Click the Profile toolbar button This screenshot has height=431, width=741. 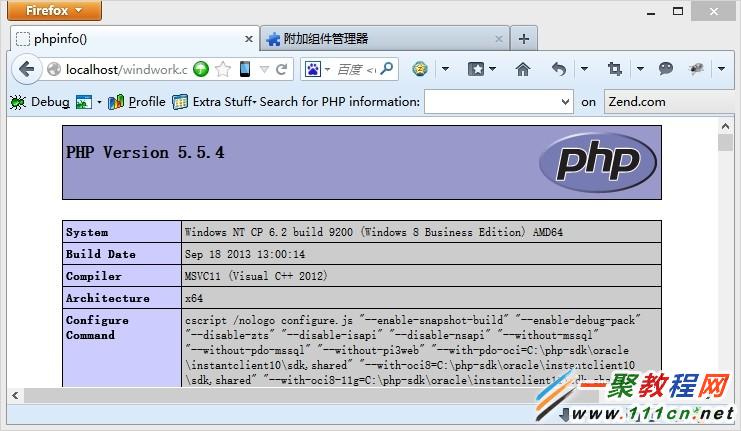tap(147, 102)
